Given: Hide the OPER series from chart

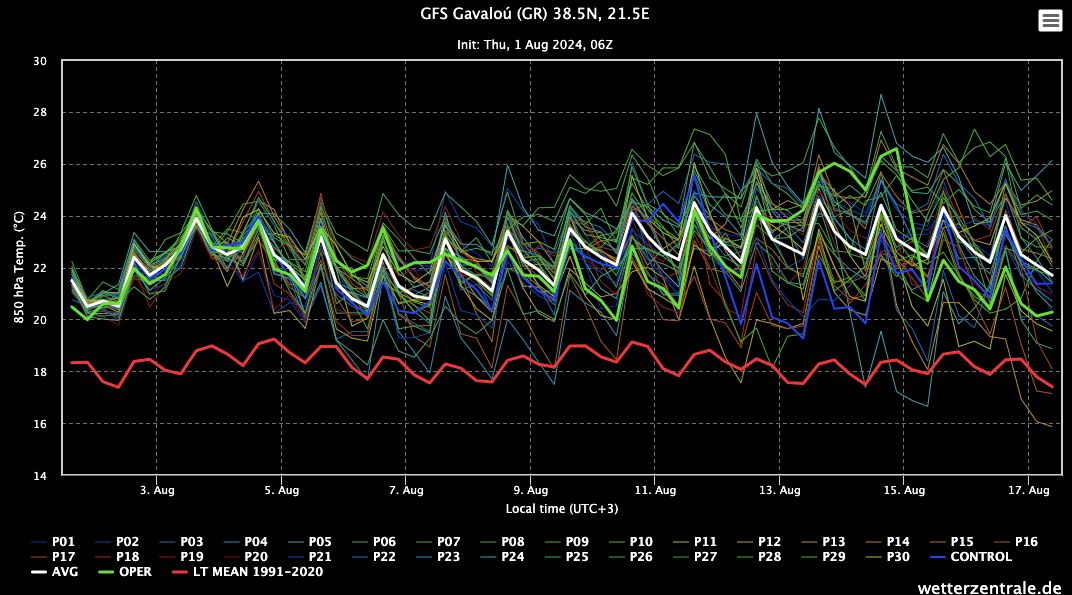Looking at the screenshot, I should pos(135,572).
